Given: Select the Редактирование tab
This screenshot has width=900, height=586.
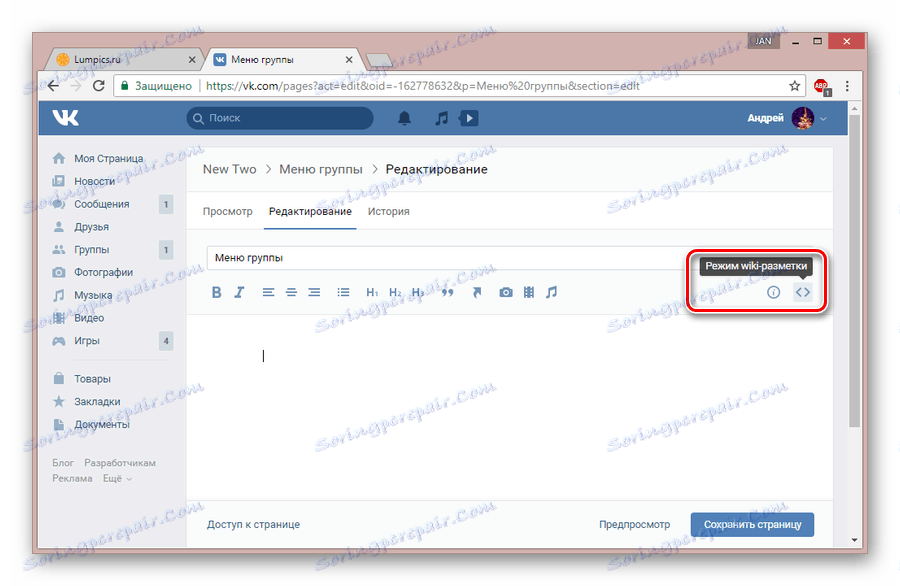Looking at the screenshot, I should [x=310, y=211].
